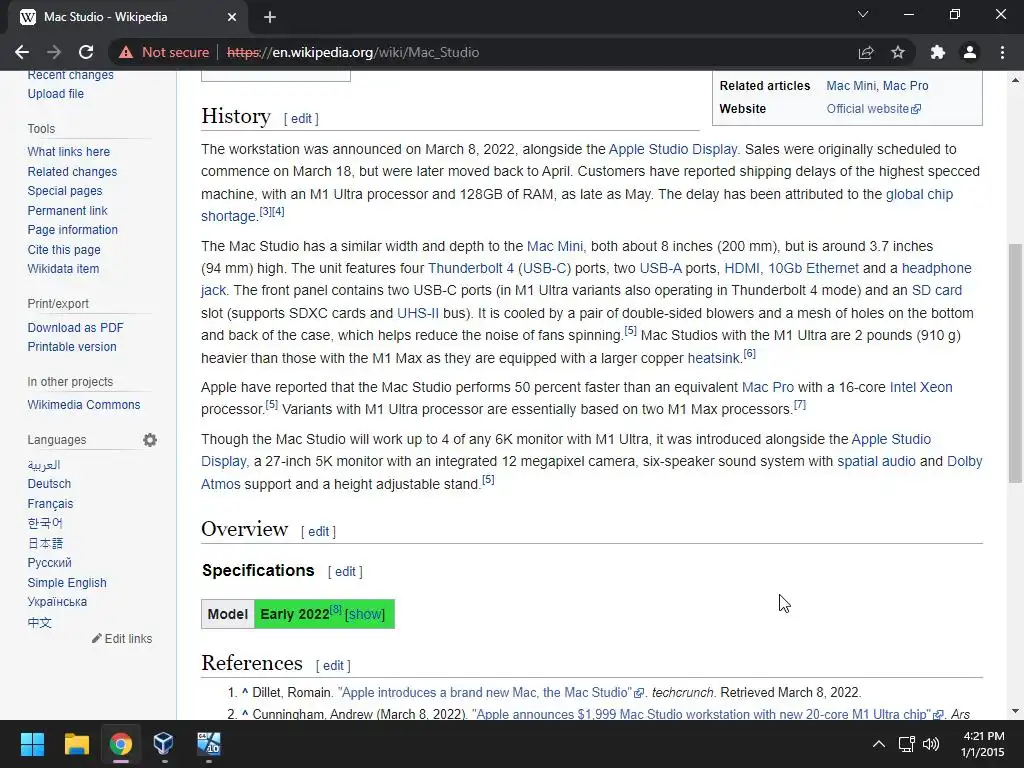Open Related changes in sidebar
Viewport: 1024px width, 768px height.
coord(72,172)
